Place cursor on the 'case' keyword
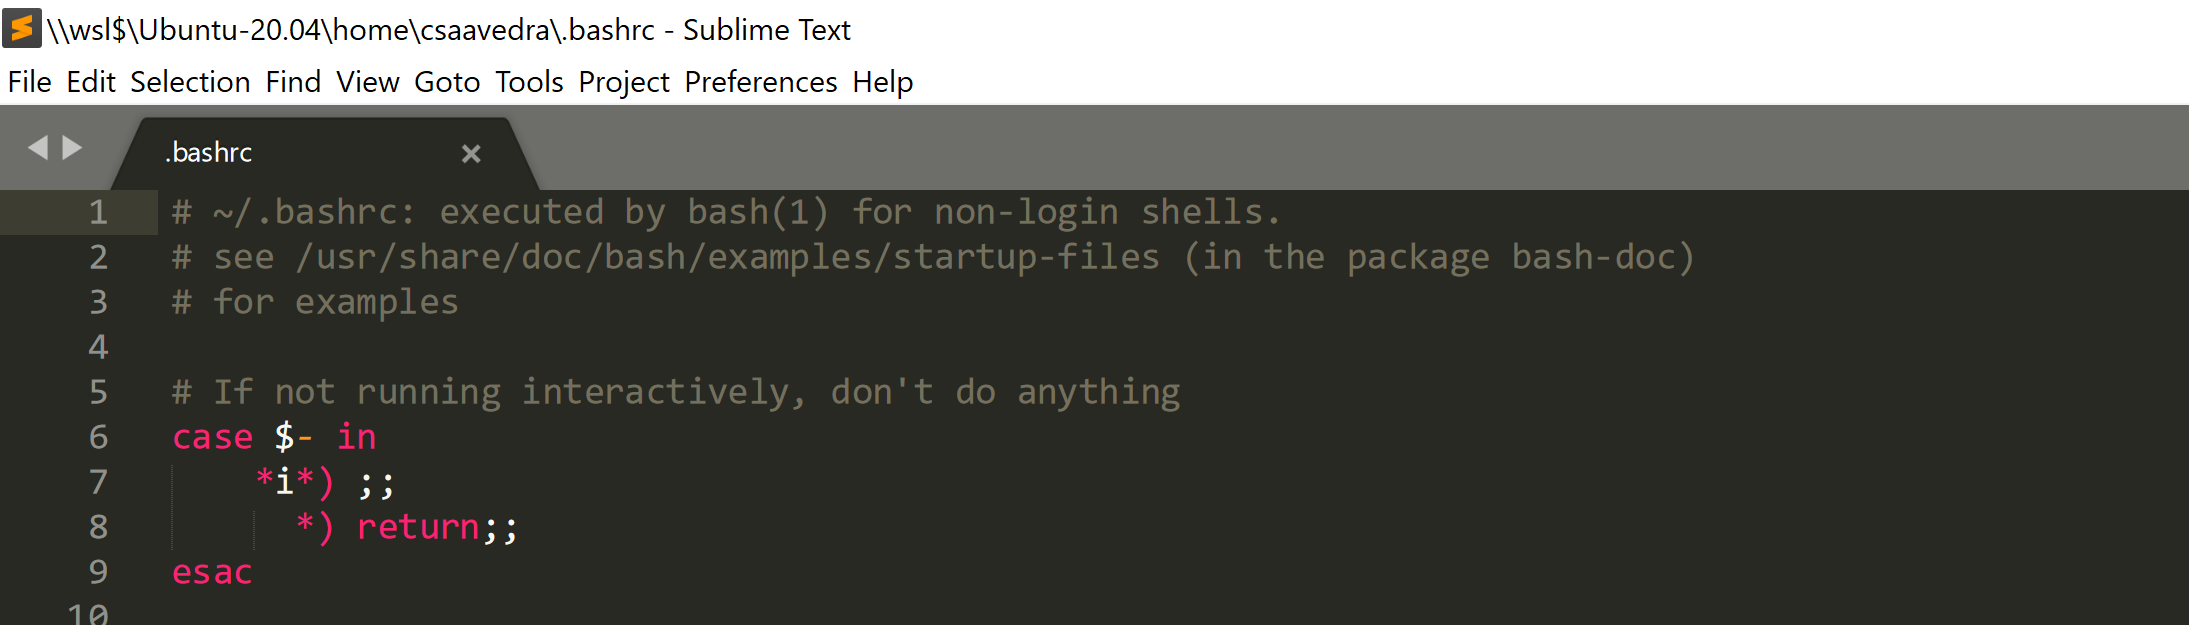The width and height of the screenshot is (2189, 625). [x=212, y=437]
